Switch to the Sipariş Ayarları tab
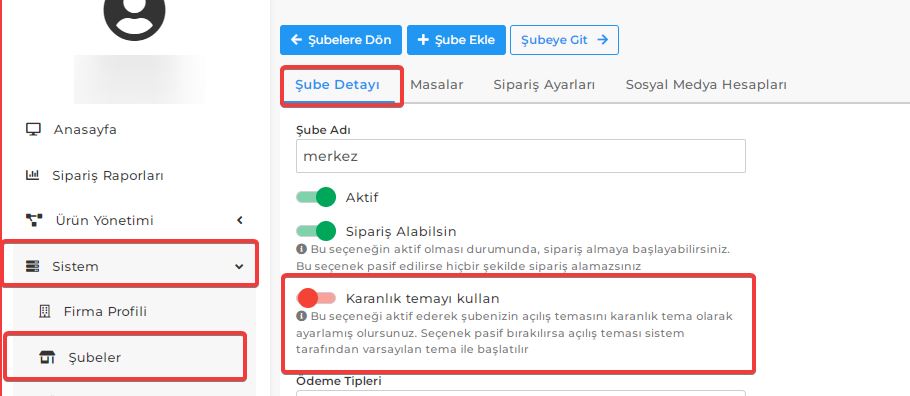This screenshot has width=910, height=396. [x=544, y=85]
